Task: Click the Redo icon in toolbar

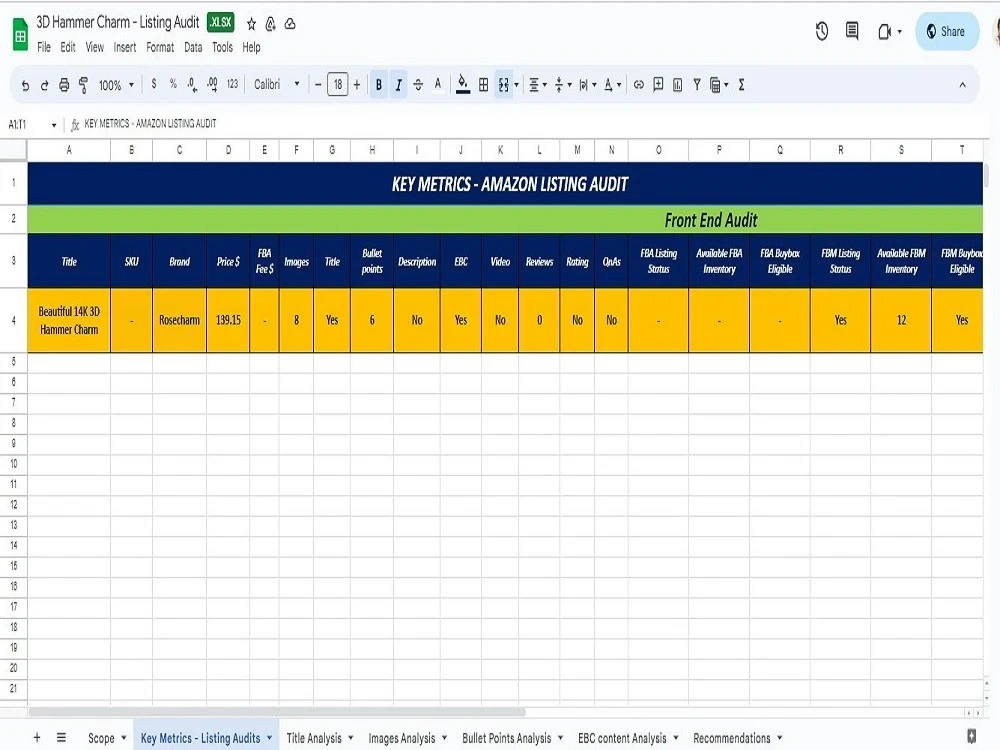Action: [44, 85]
